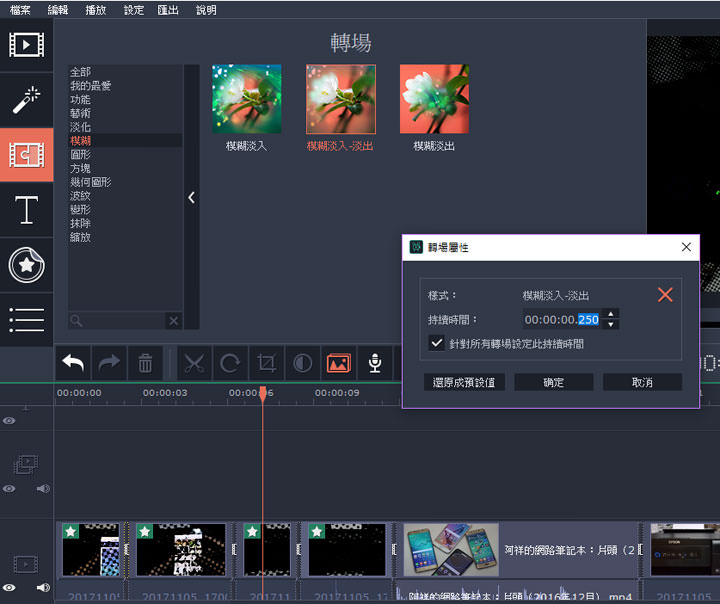Viewport: 720px width, 604px height.
Task: Click the scissors split icon
Action: coord(194,363)
